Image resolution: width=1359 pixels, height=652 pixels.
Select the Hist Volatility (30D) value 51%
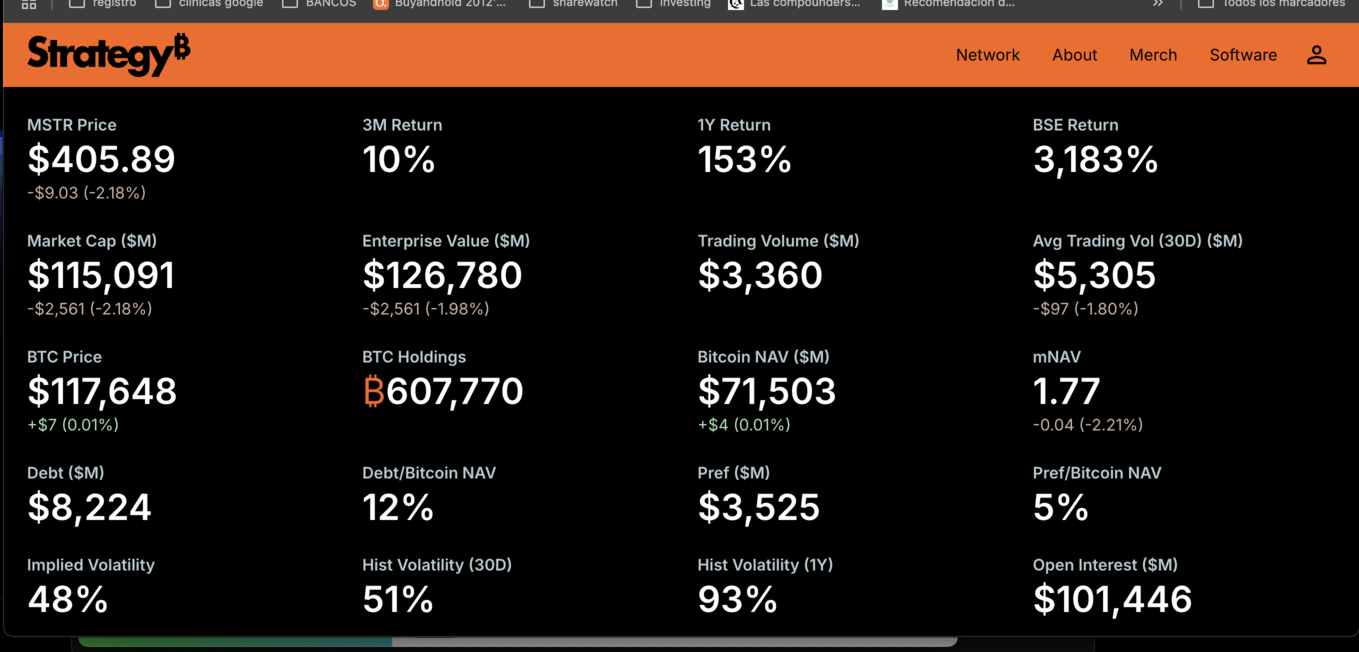(398, 599)
